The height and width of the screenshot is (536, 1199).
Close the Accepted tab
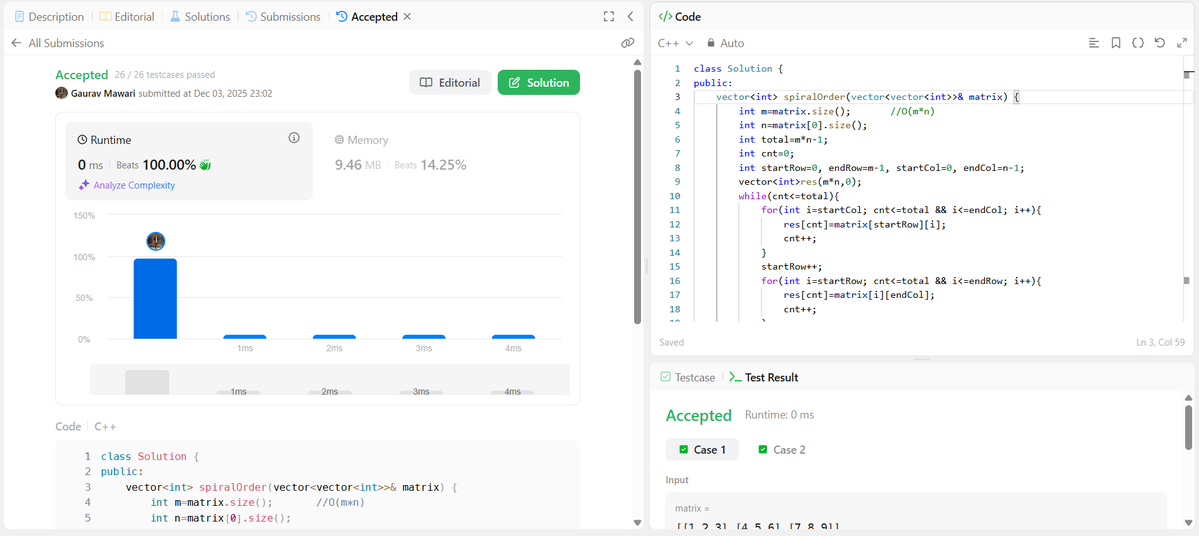(407, 17)
